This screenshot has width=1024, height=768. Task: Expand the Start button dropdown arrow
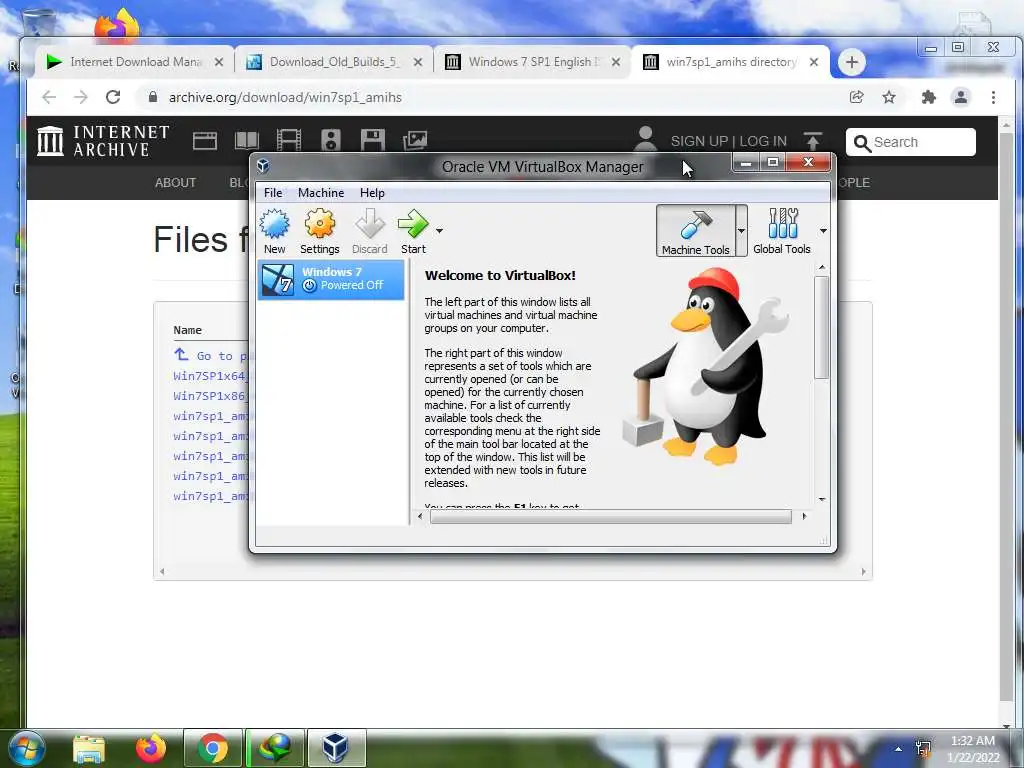(440, 231)
